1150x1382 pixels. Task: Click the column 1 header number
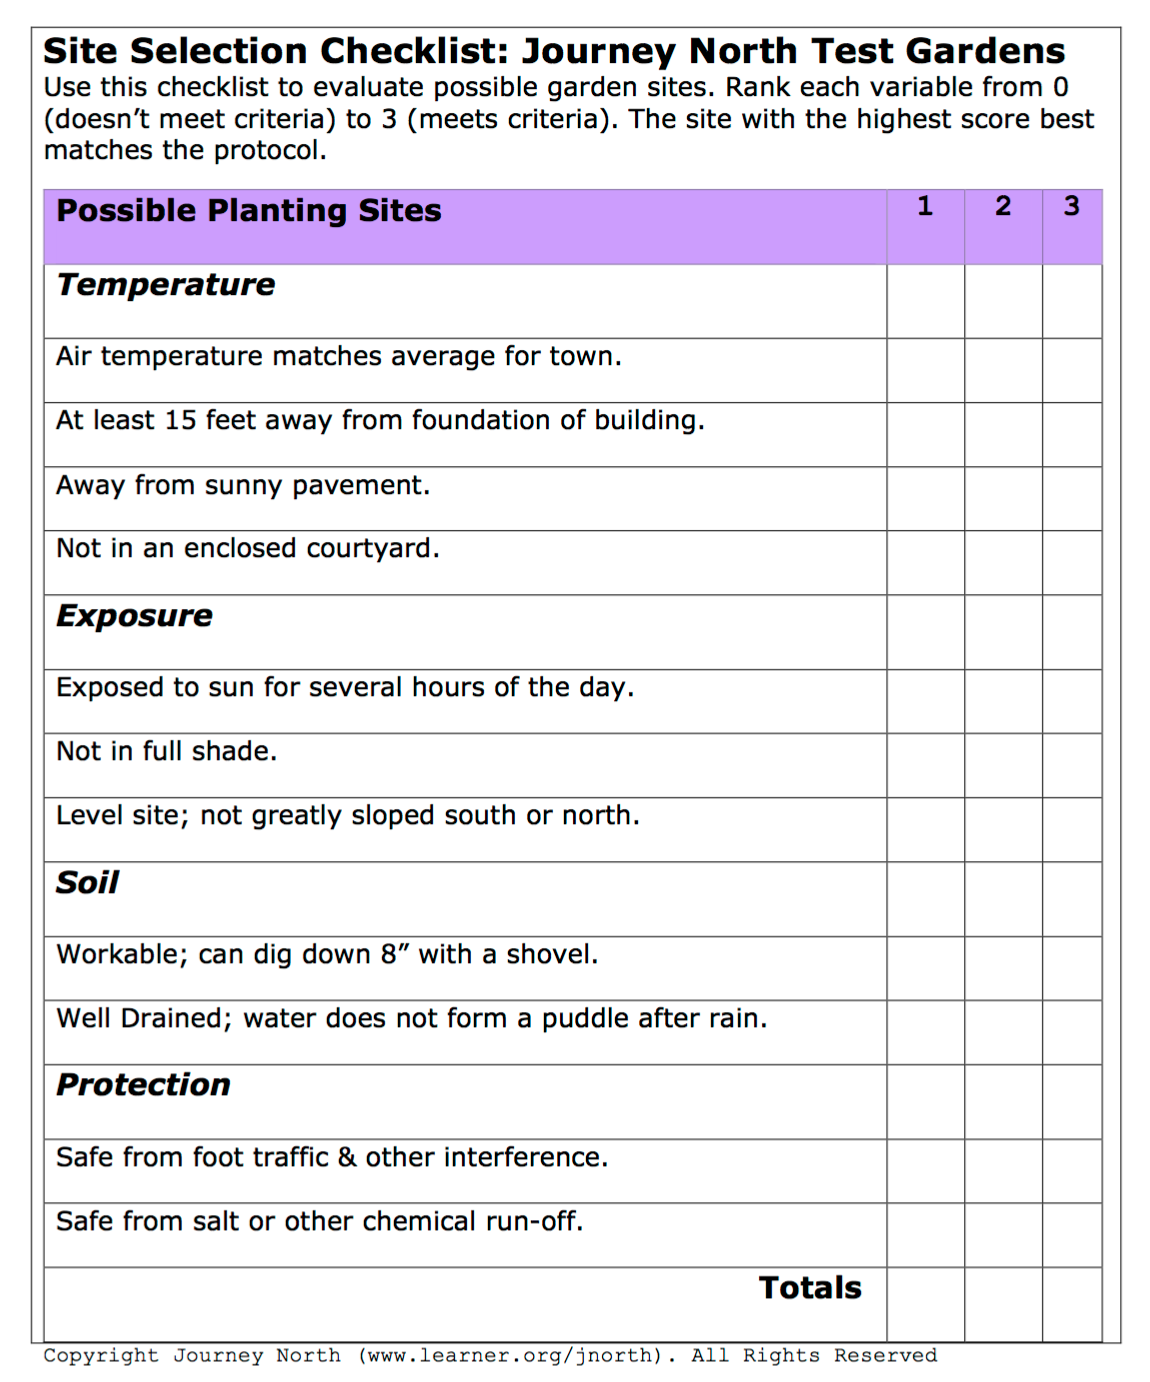925,206
